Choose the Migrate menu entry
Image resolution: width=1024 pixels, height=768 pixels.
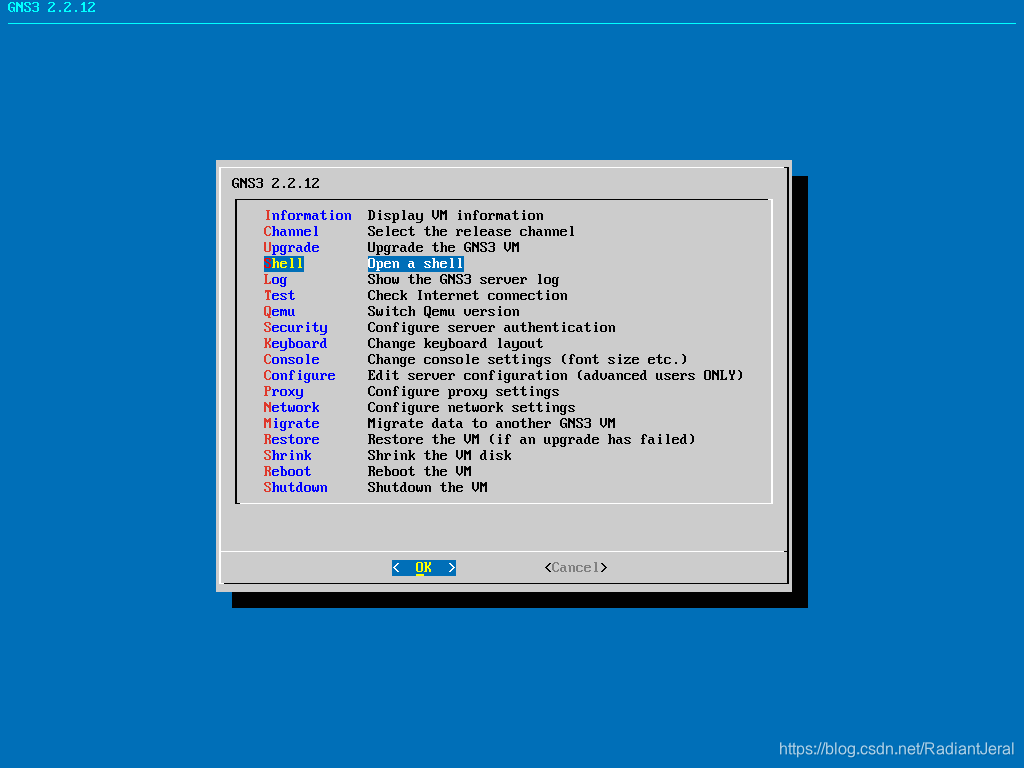click(x=291, y=424)
